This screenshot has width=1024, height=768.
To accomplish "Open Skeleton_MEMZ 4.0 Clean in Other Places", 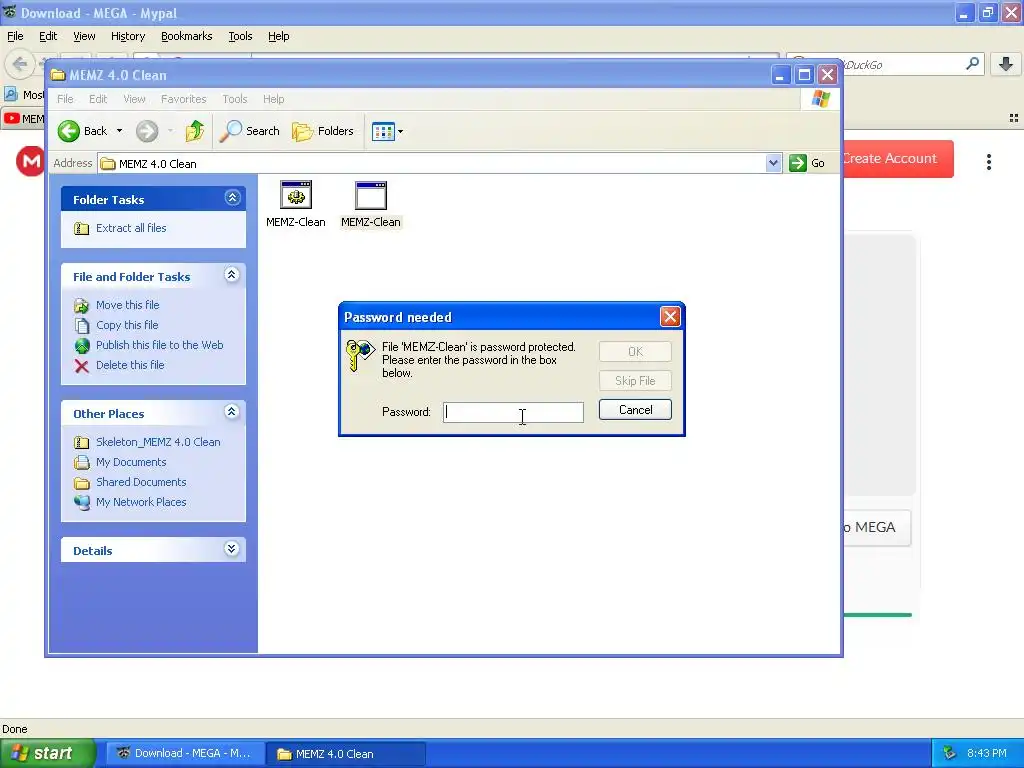I will click(x=158, y=442).
